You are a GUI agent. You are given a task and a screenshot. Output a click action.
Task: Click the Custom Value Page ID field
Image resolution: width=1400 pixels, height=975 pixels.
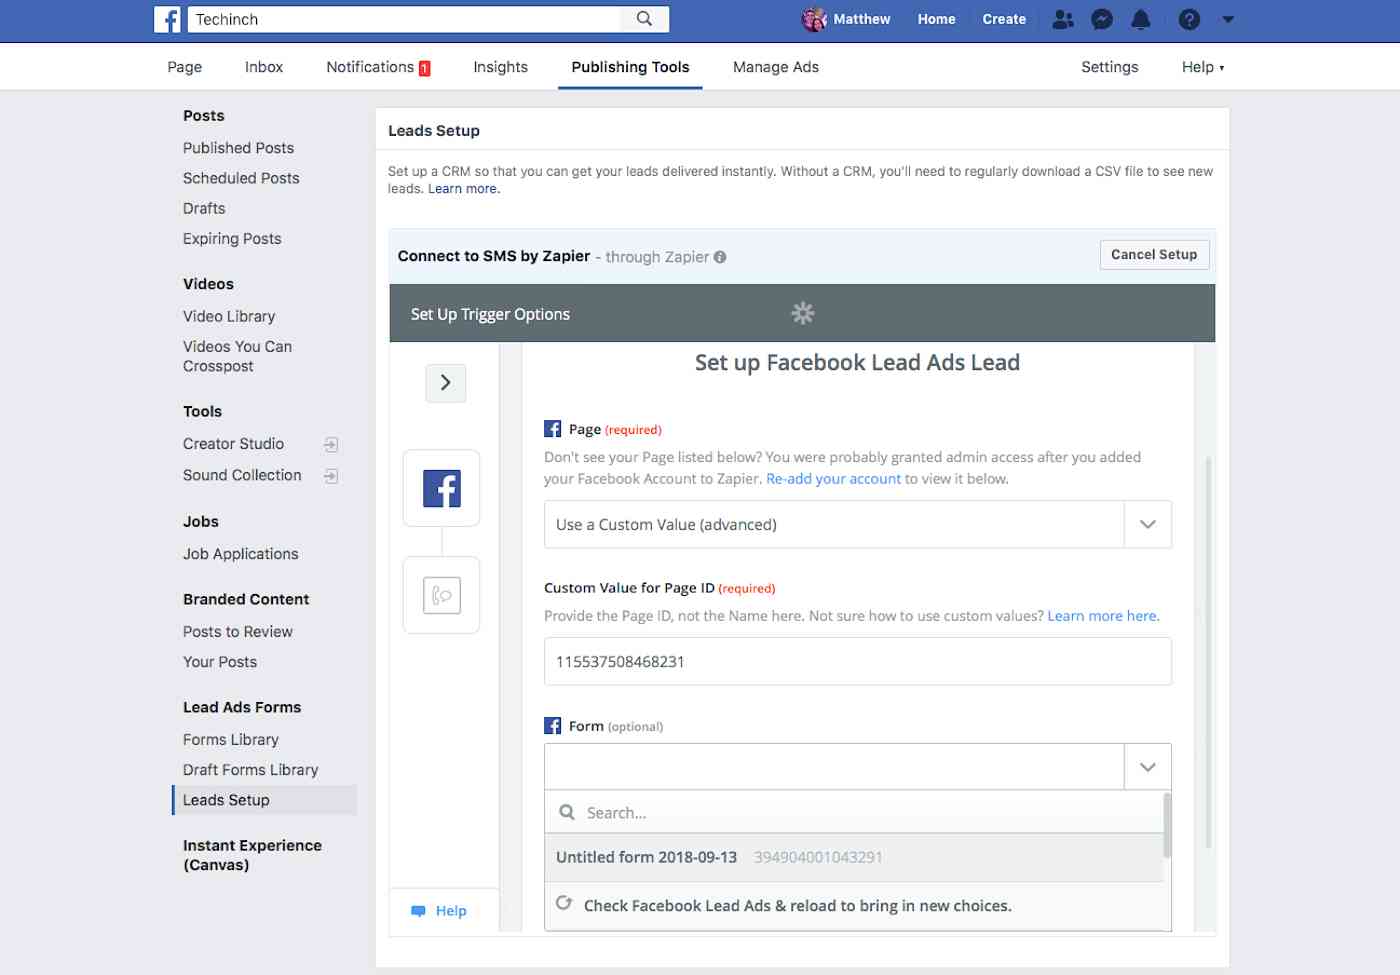(857, 662)
